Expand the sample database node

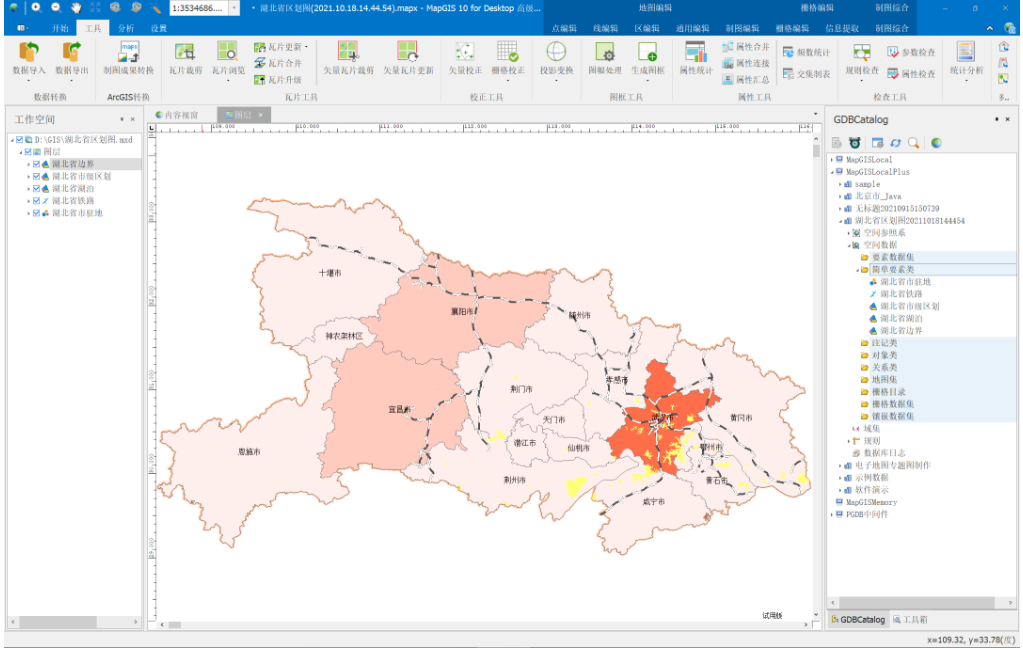[840, 184]
